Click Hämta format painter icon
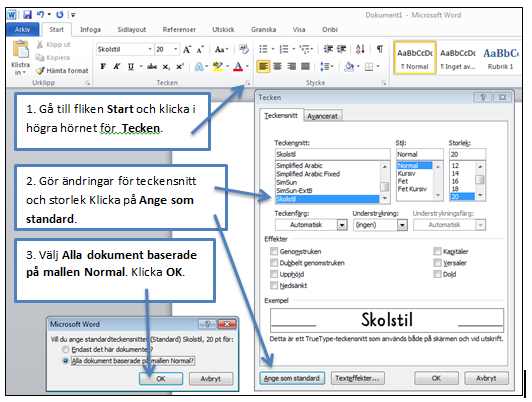This screenshot has width=532, height=402. tap(40, 71)
